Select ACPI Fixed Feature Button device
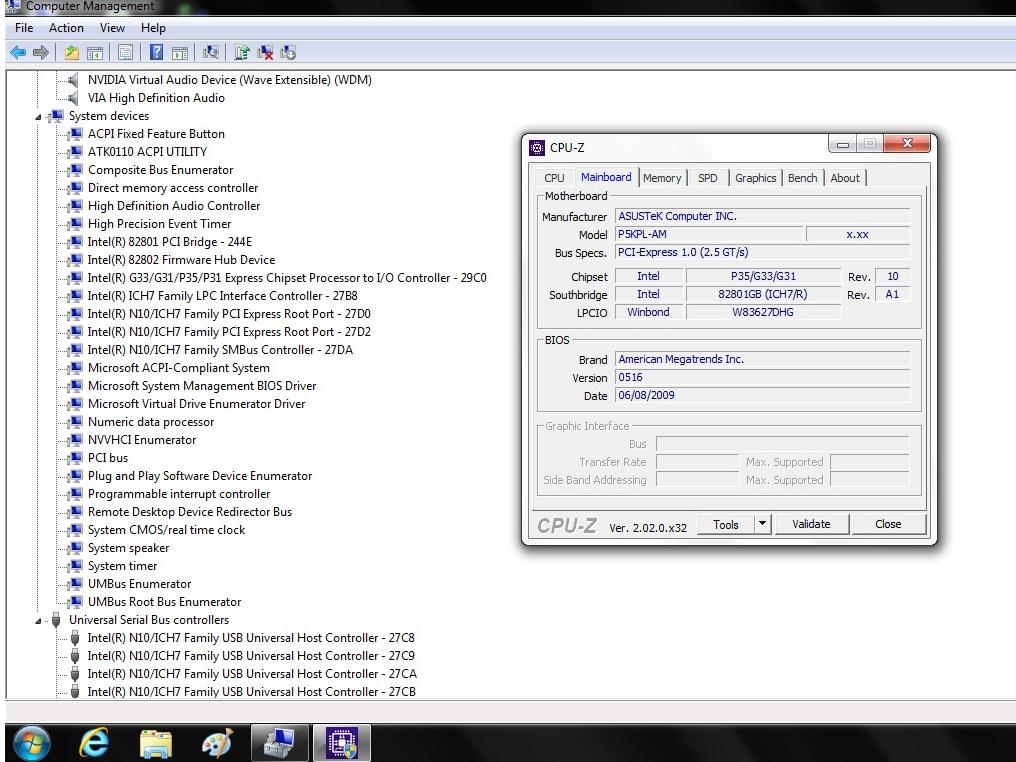1016x762 pixels. [x=156, y=133]
